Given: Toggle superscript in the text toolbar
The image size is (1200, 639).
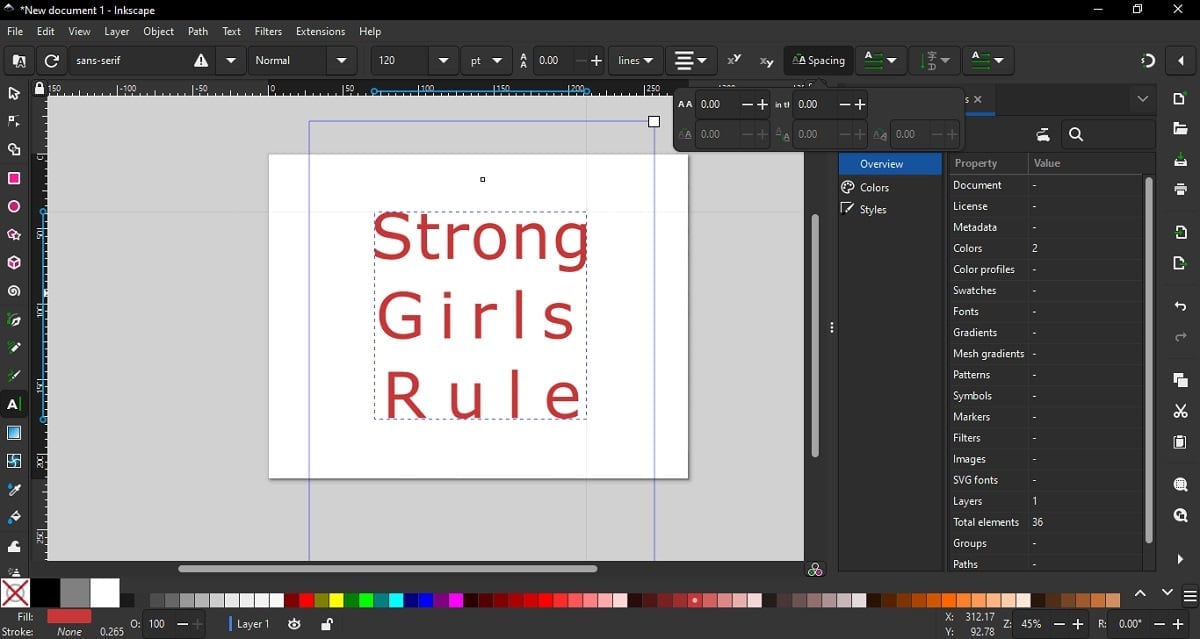Looking at the screenshot, I should [734, 60].
